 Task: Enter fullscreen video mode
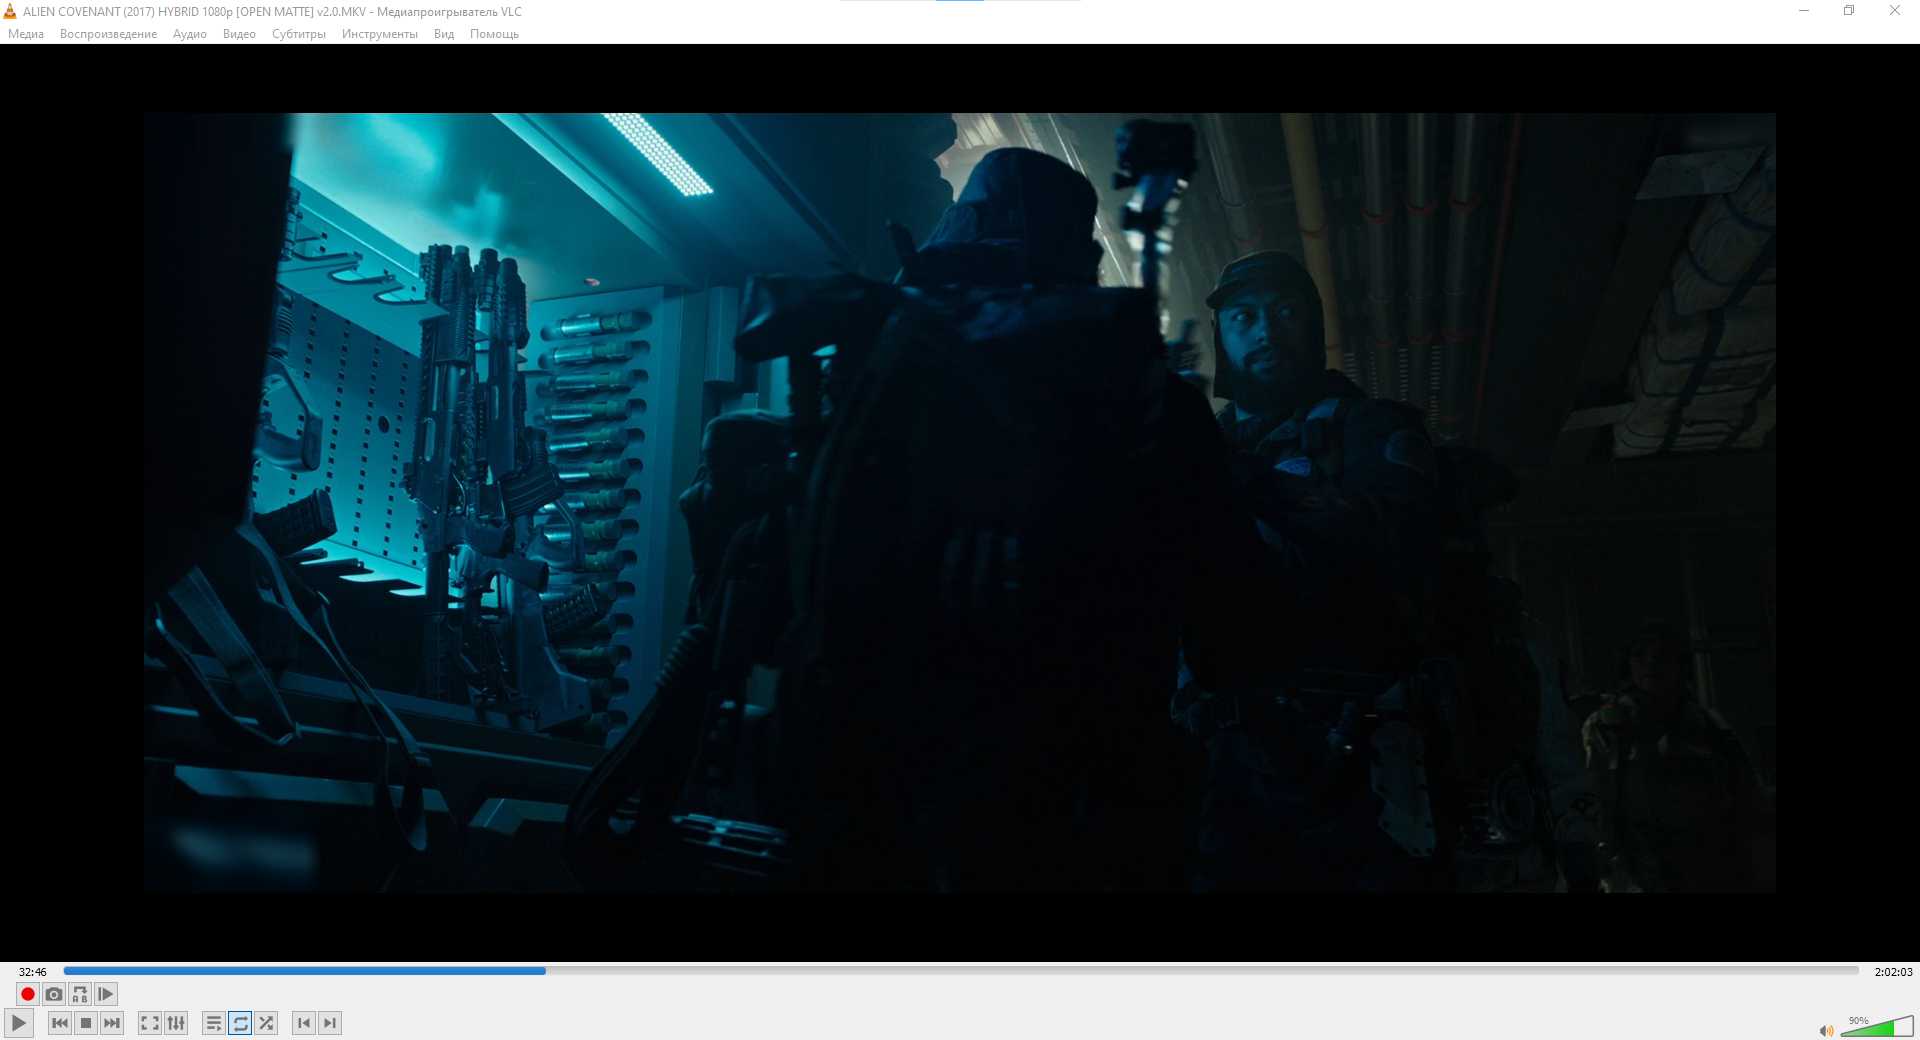[x=149, y=1023]
